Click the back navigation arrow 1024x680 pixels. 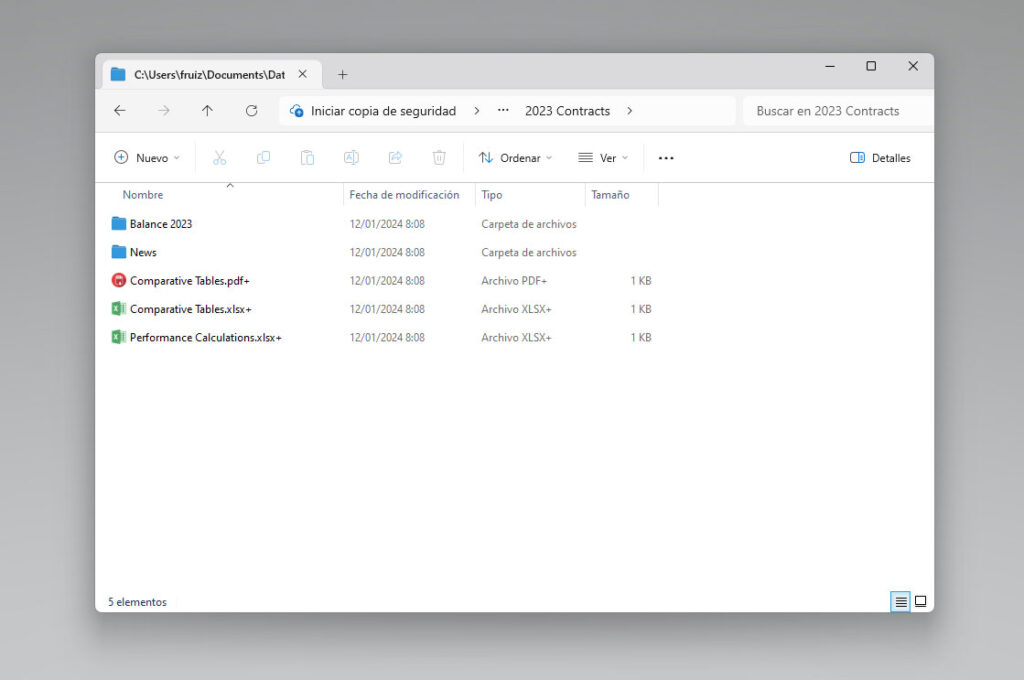(120, 111)
